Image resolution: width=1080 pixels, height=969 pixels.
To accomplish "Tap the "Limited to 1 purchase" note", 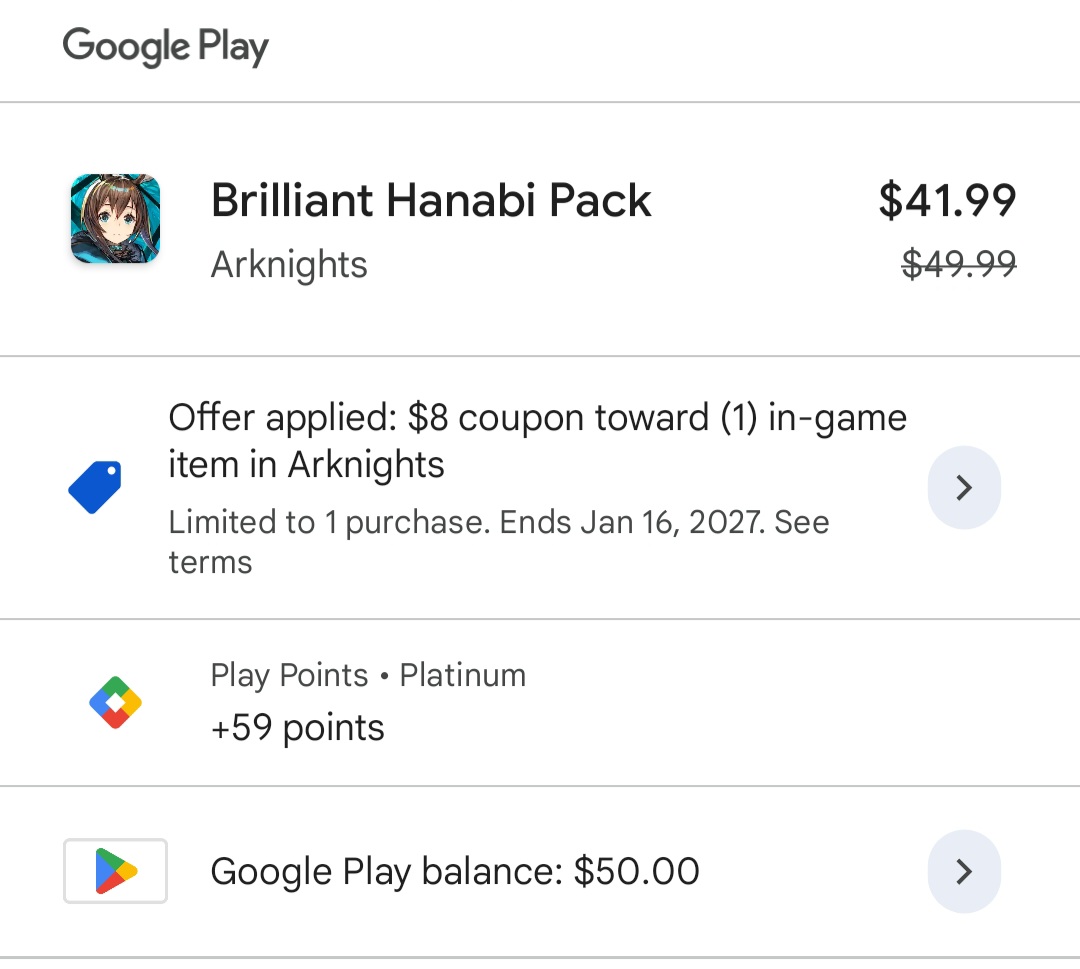I will coord(329,522).
